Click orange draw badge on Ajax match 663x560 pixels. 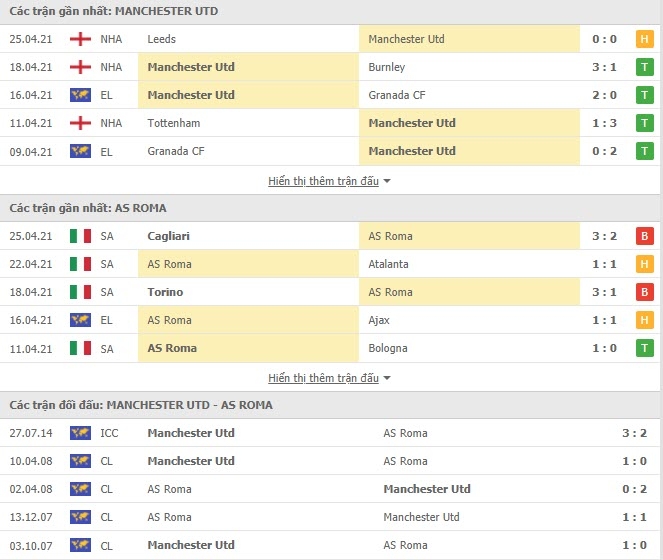pos(644,320)
